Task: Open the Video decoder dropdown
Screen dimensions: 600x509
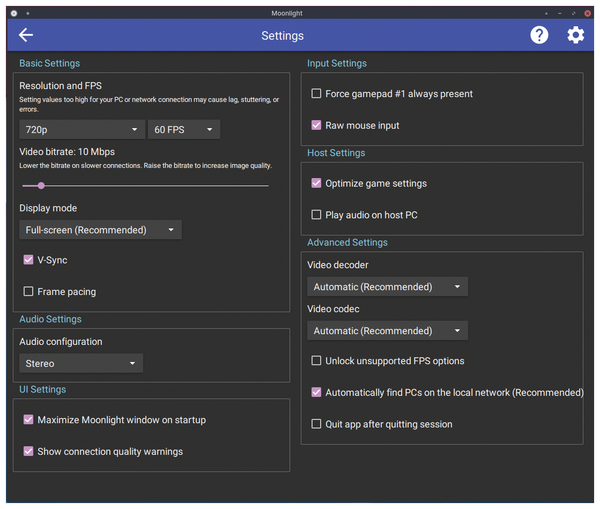Action: tap(387, 287)
